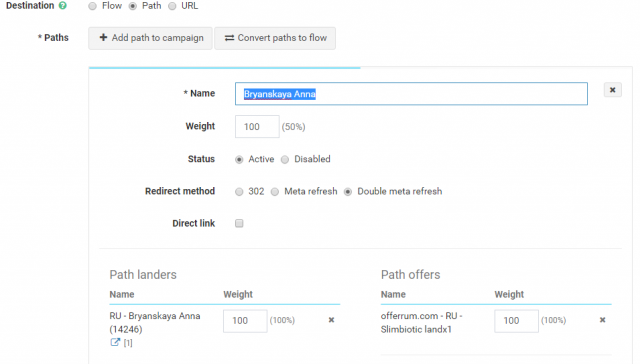Click Convert paths to flow button
The width and height of the screenshot is (640, 364).
pos(275,38)
